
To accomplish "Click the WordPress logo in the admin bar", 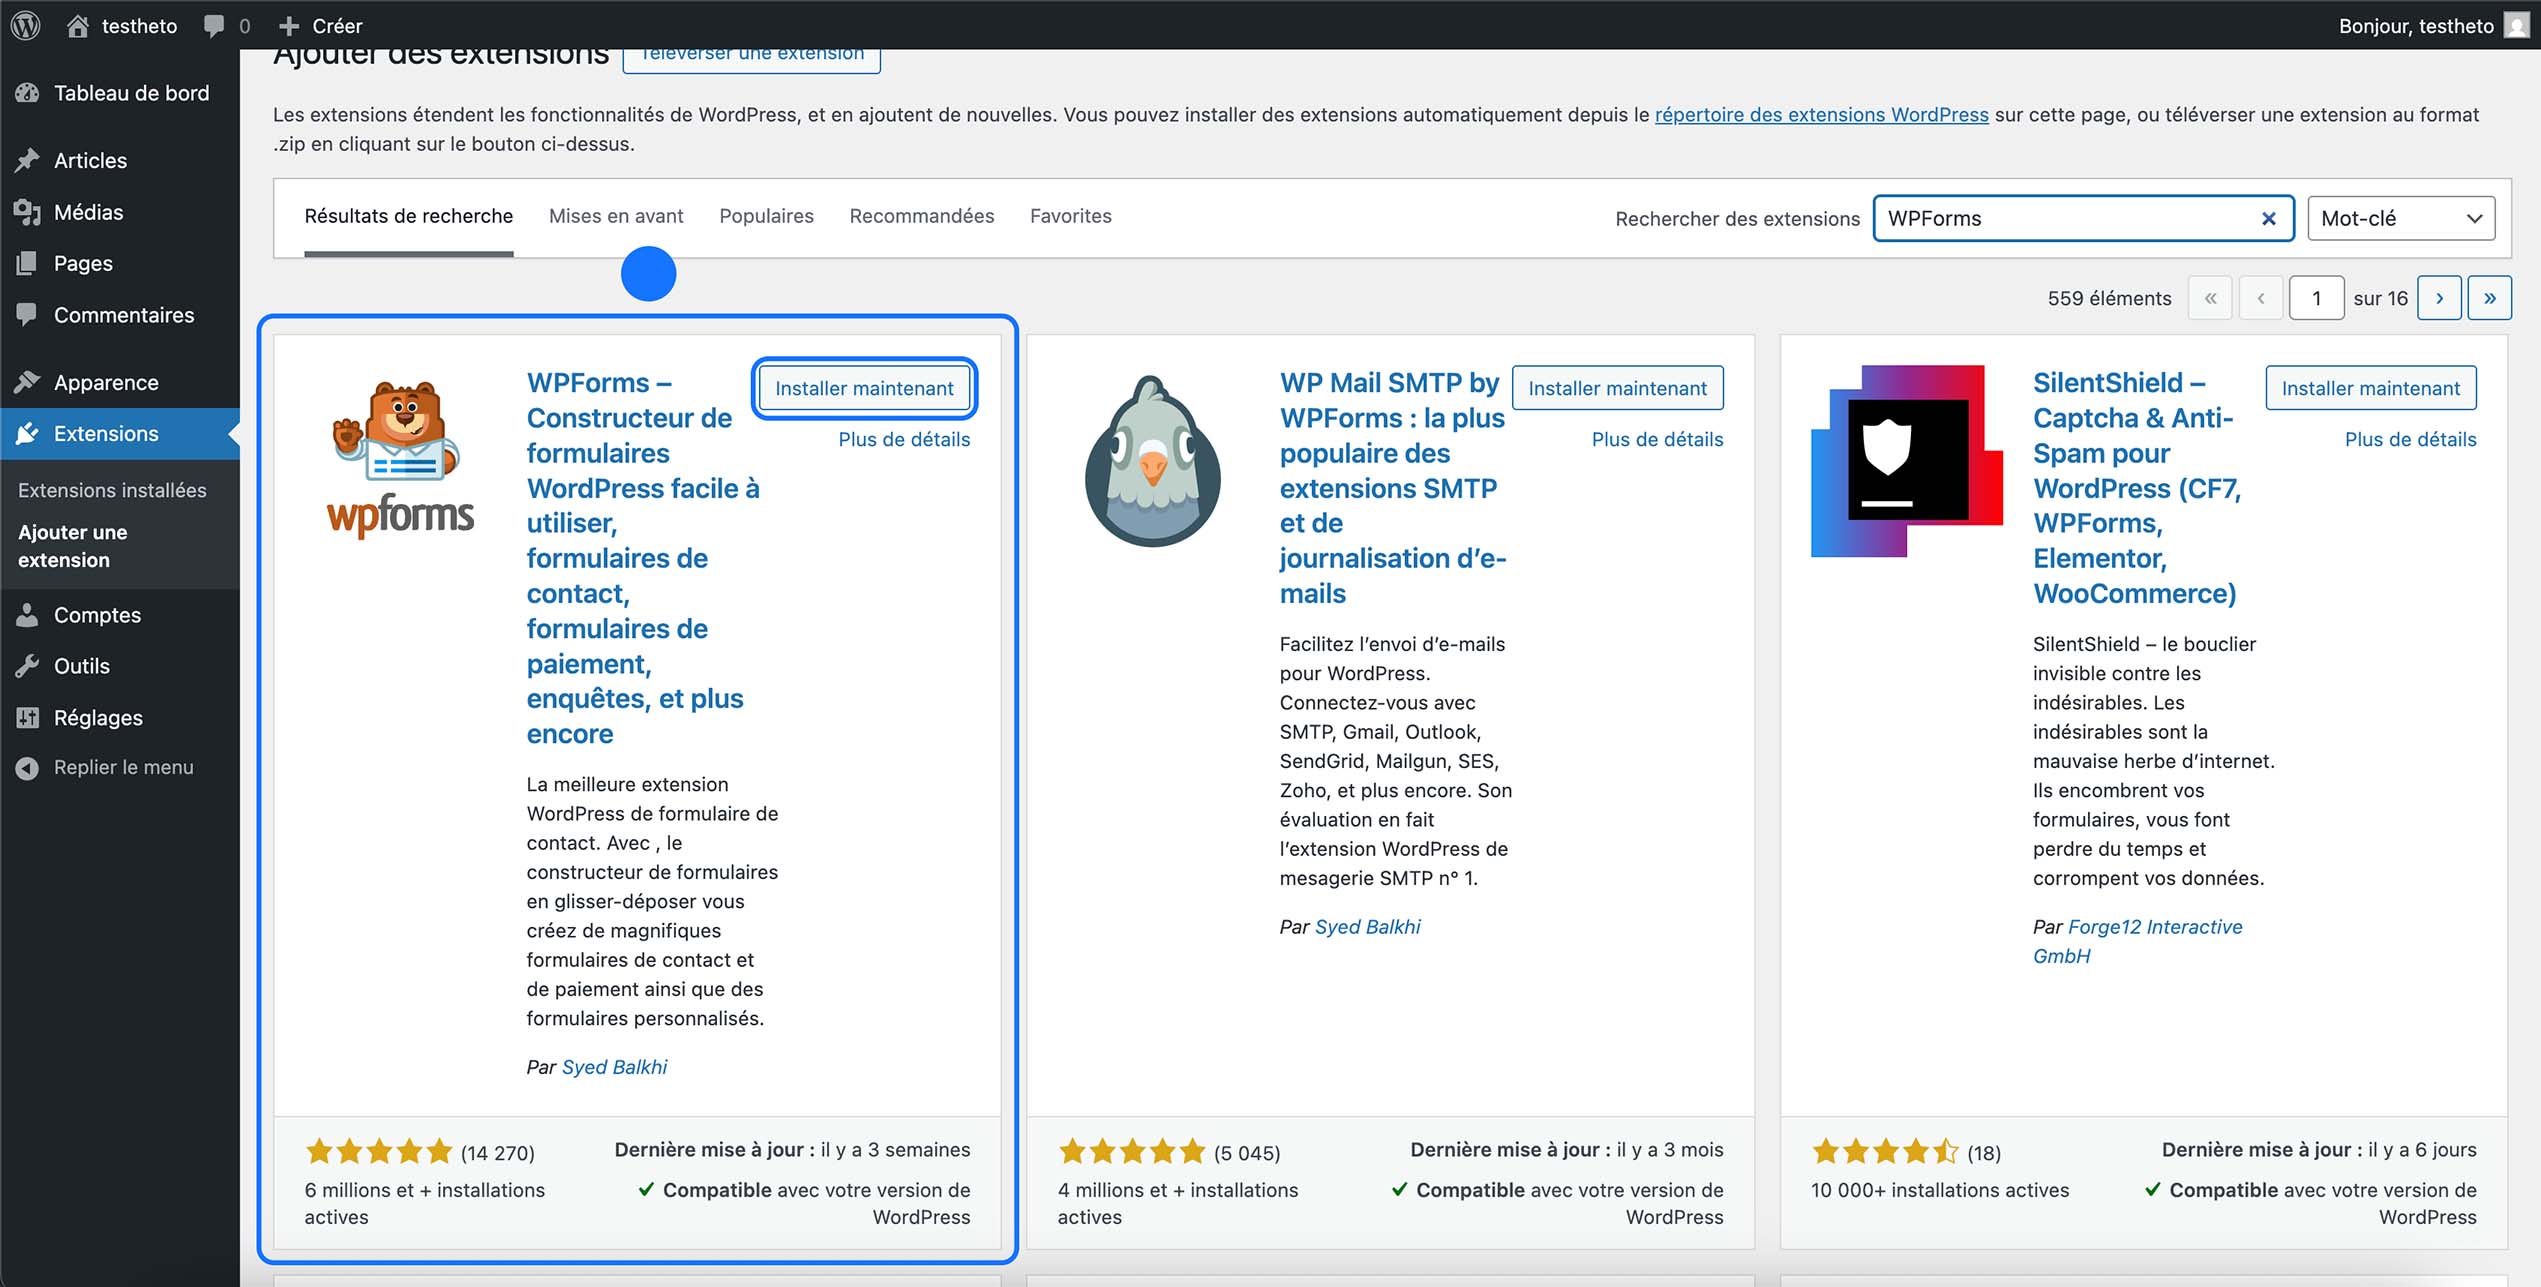I will 24,25.
